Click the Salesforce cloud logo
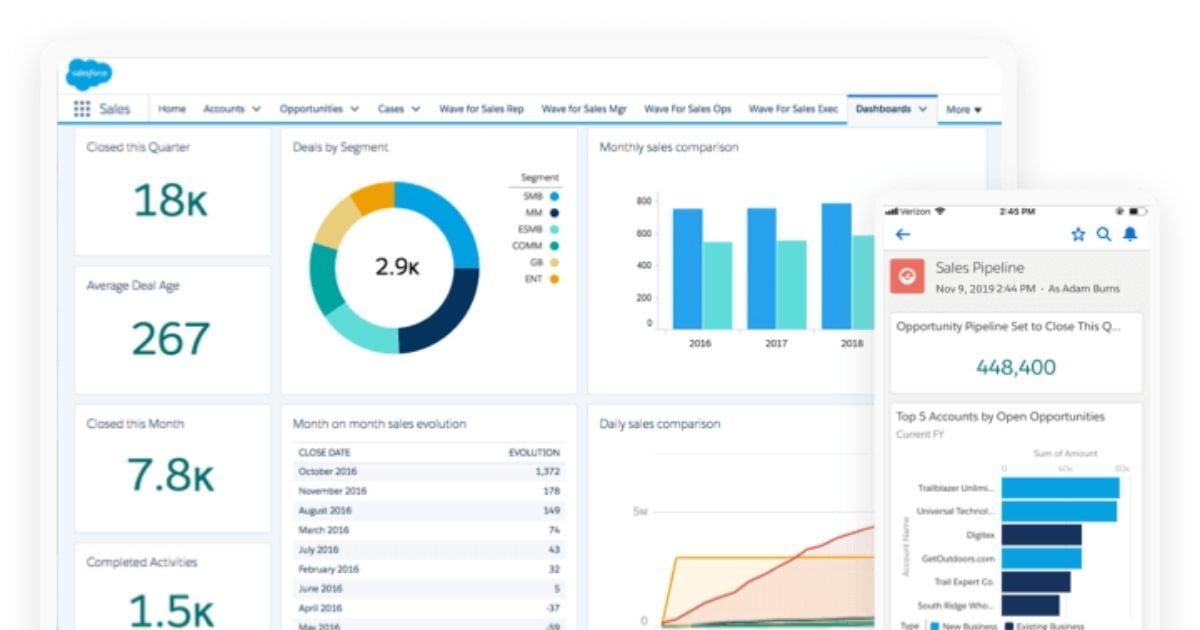 pyautogui.click(x=89, y=75)
